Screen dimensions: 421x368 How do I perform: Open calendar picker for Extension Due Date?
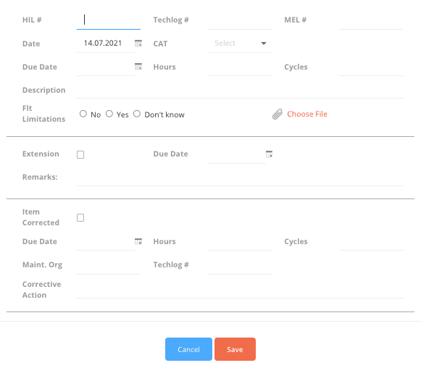269,154
